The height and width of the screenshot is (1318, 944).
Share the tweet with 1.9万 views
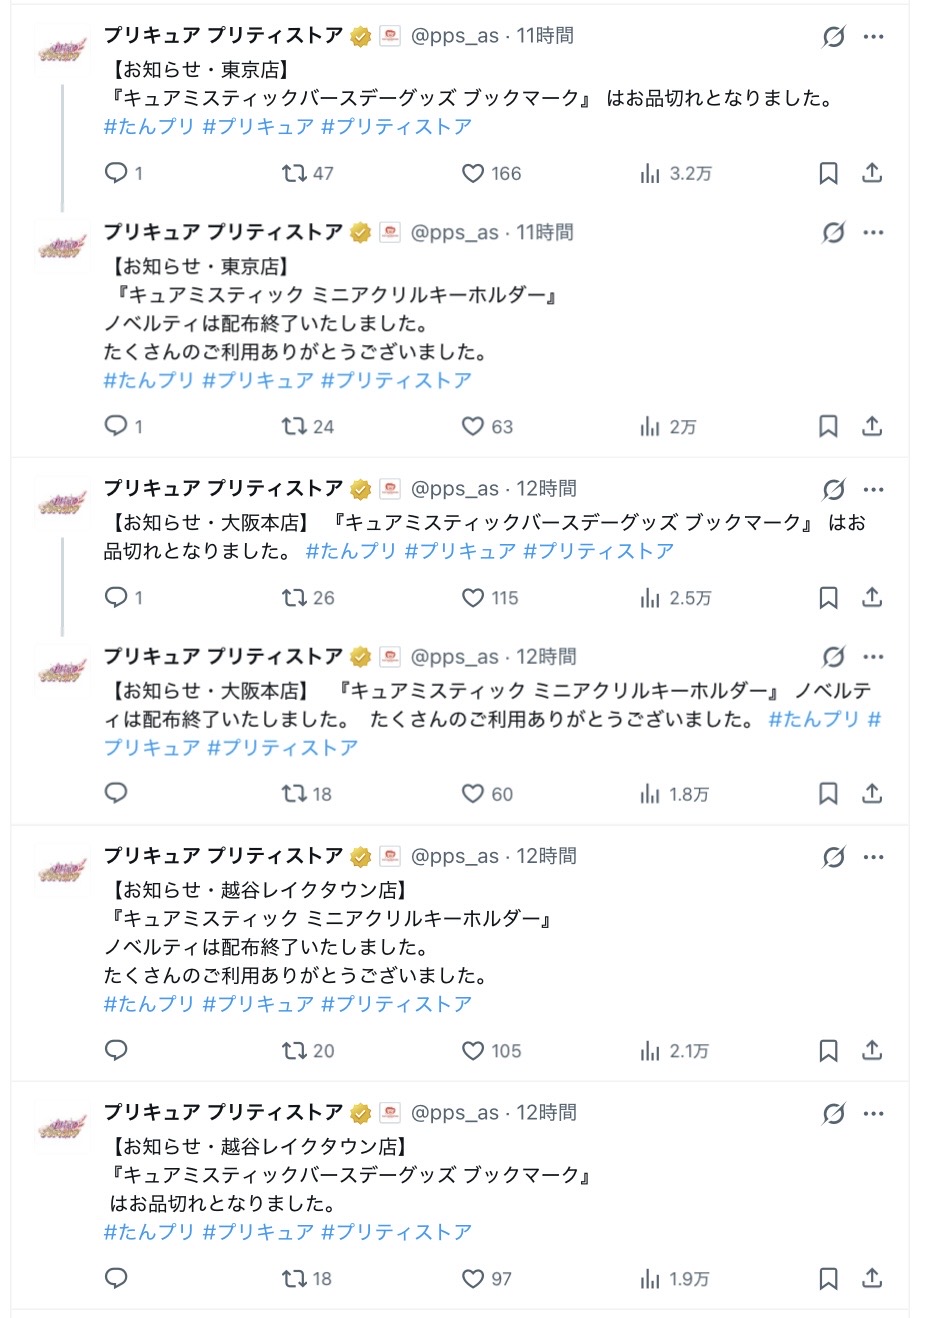872,1279
